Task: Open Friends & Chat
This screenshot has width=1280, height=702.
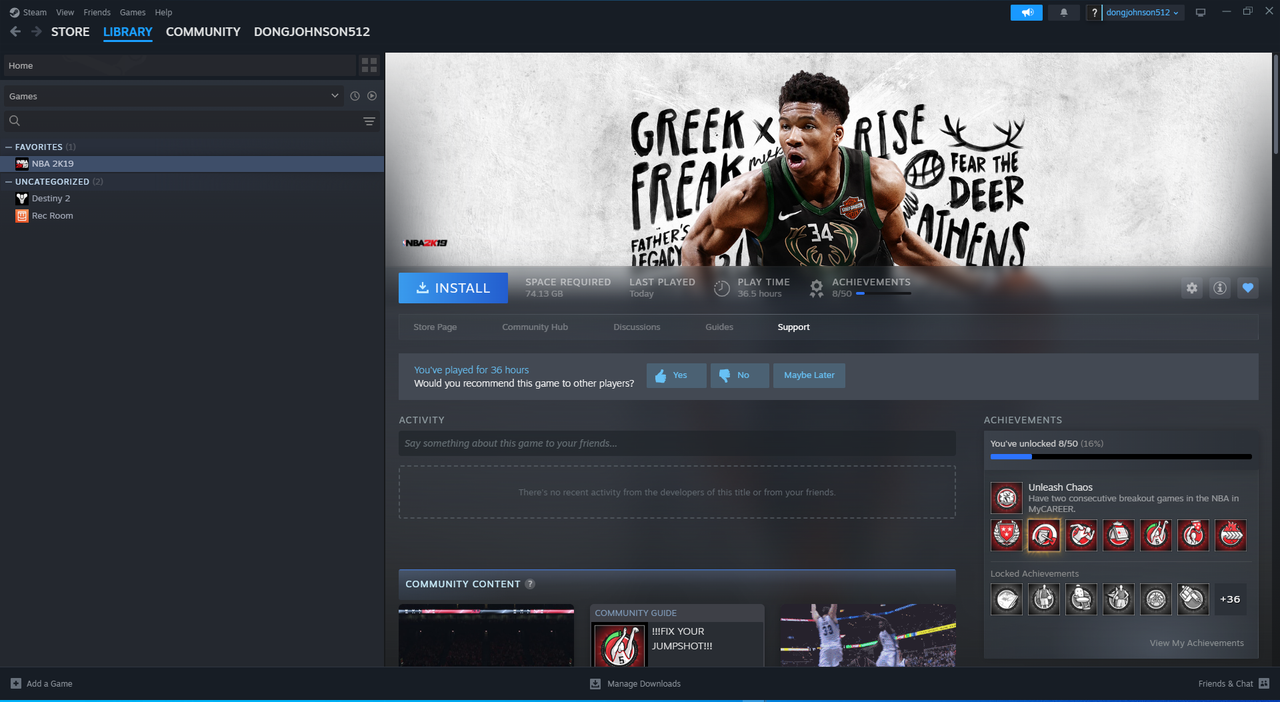Action: click(1233, 684)
